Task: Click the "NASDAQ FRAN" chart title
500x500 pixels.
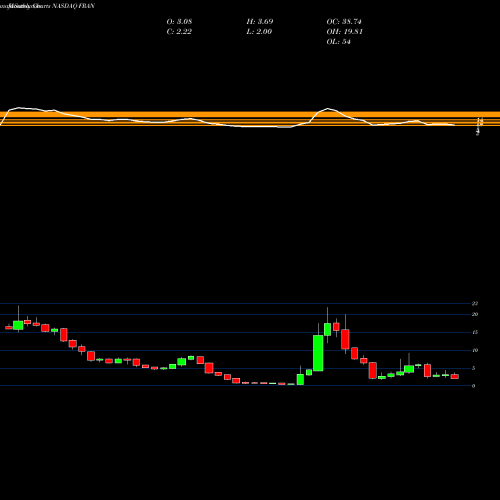Action: click(73, 6)
